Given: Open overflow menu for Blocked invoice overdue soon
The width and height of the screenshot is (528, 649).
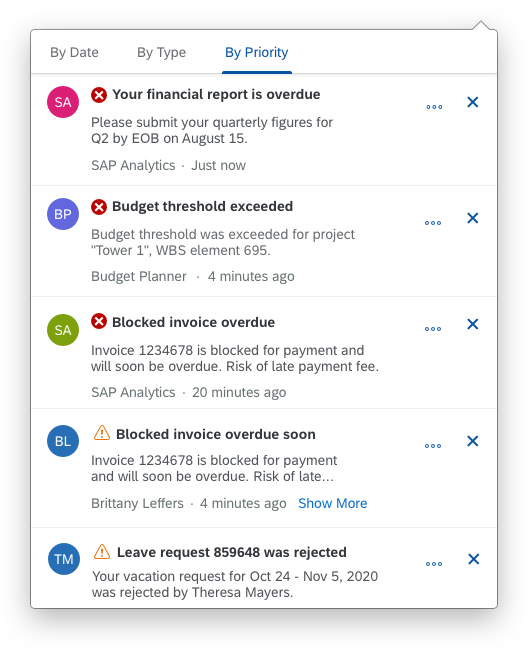Looking at the screenshot, I should click(x=433, y=446).
